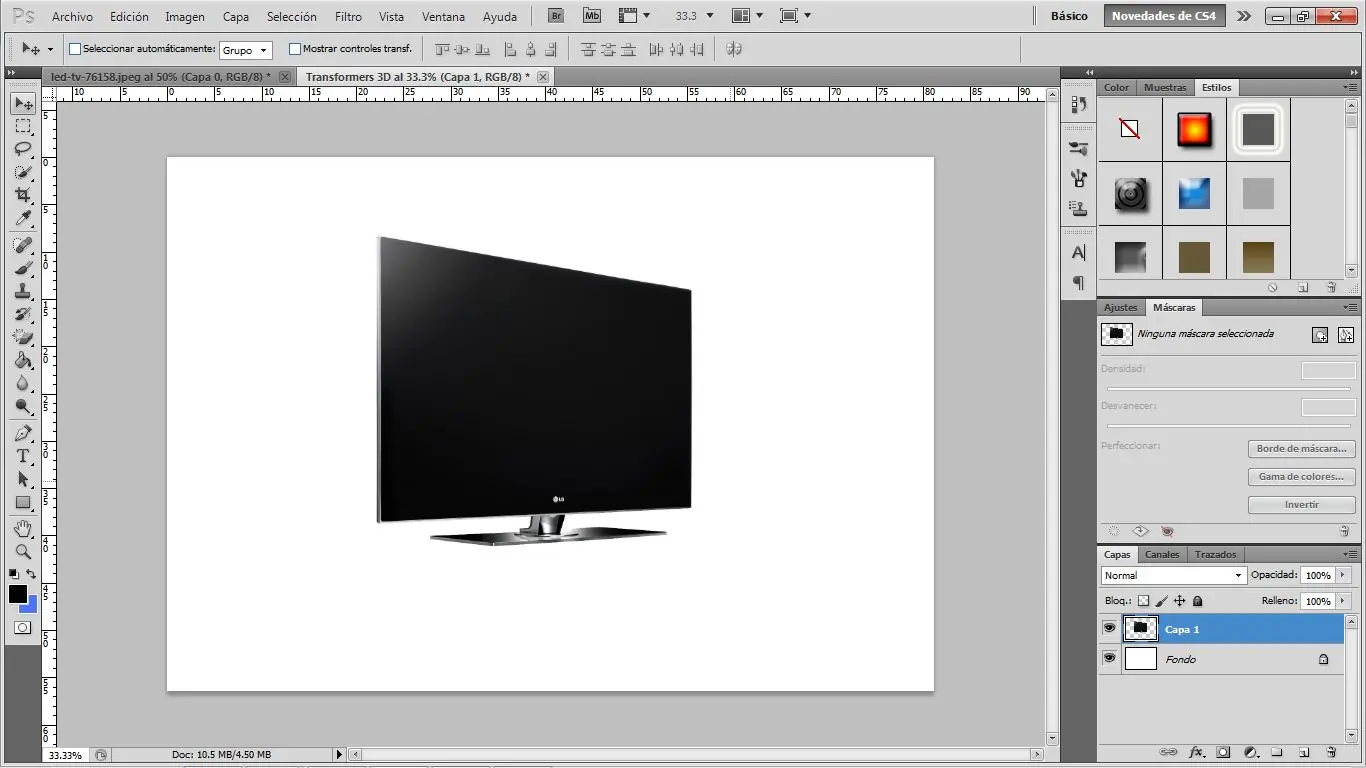Hide the Fondo layer

click(1109, 659)
